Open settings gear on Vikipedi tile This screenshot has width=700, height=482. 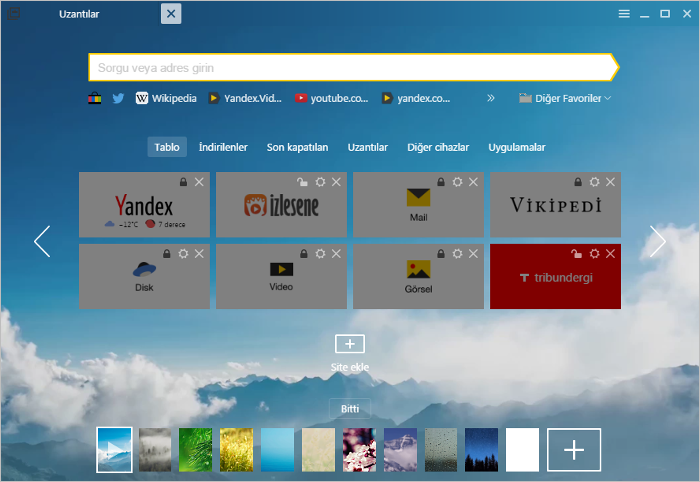pos(594,182)
